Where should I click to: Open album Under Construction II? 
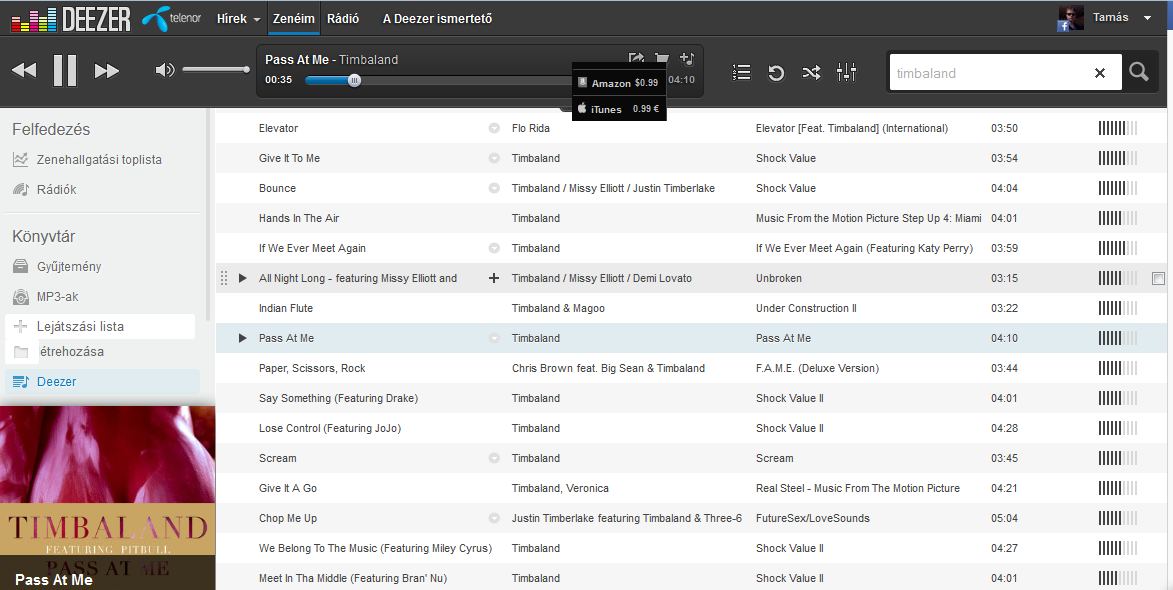point(806,308)
